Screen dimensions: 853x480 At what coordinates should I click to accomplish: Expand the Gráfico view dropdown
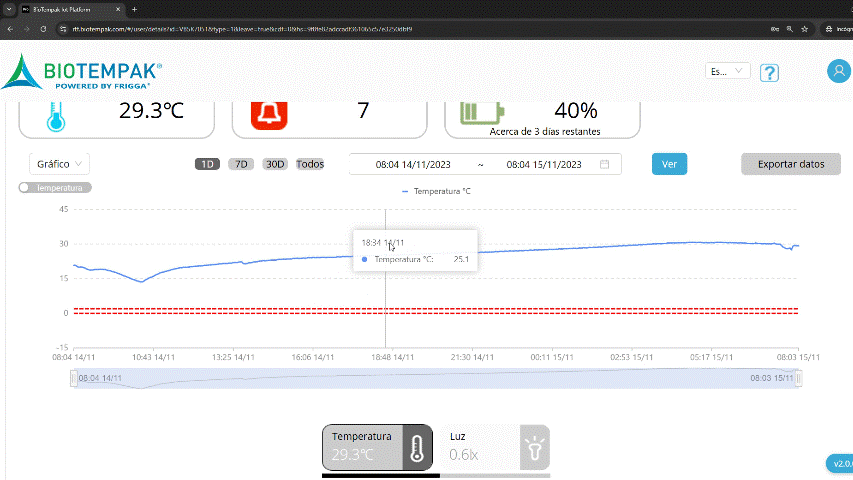point(61,164)
